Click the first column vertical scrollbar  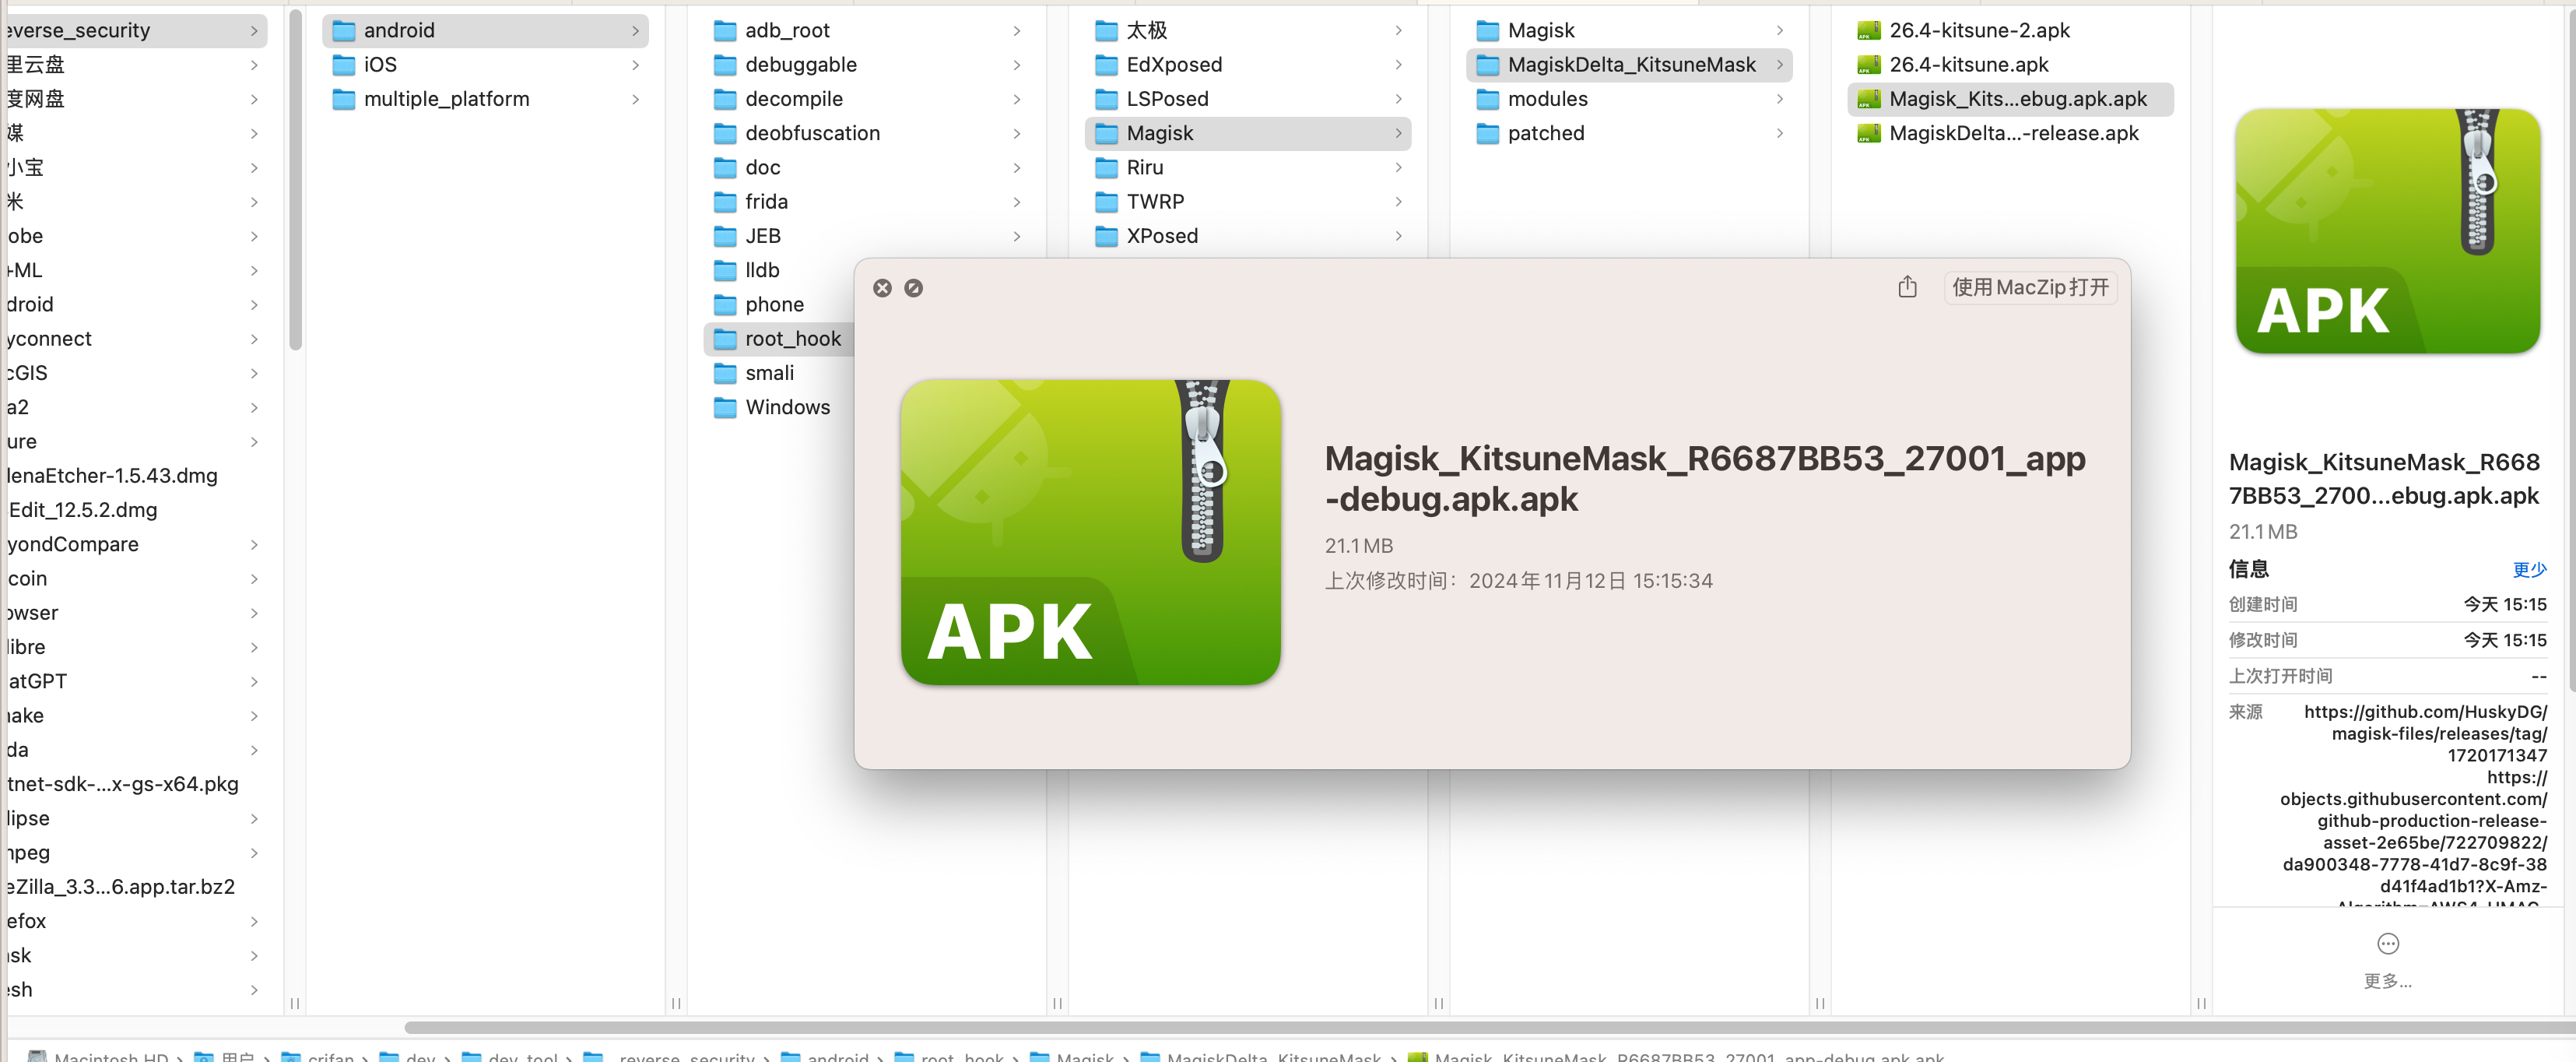tap(295, 180)
